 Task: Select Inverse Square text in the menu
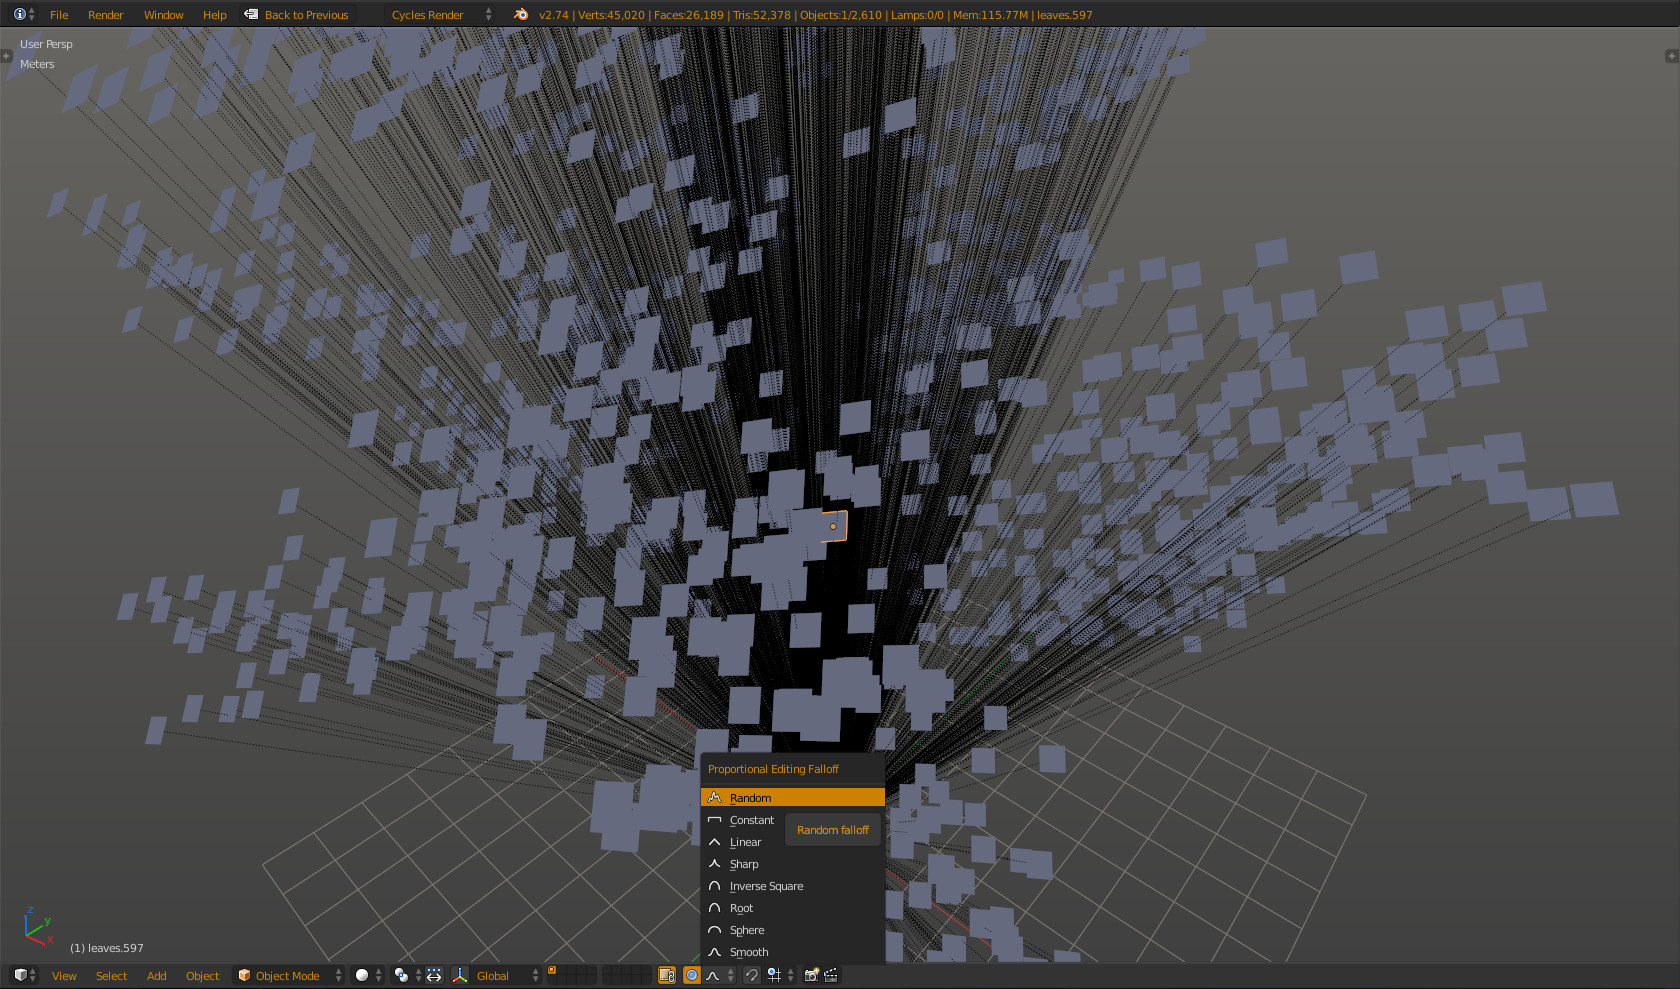tap(766, 886)
